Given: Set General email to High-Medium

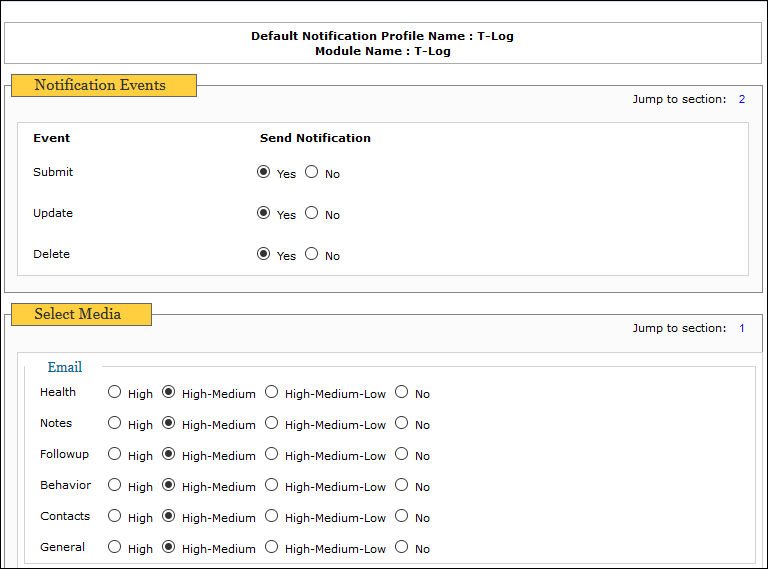Looking at the screenshot, I should 168,547.
